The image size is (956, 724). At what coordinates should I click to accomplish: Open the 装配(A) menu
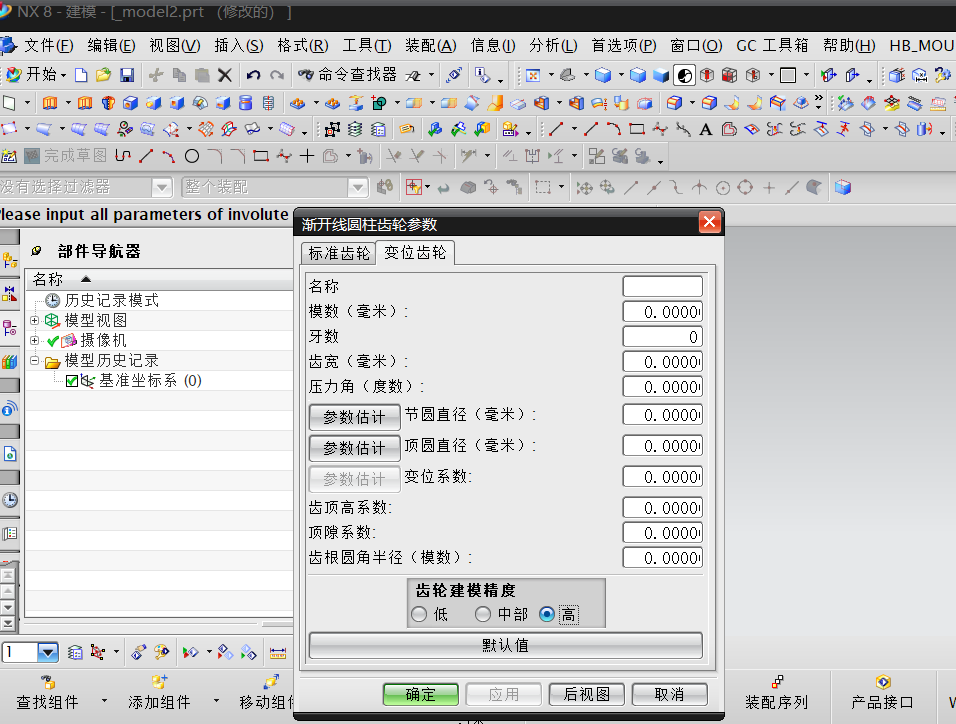[x=430, y=46]
